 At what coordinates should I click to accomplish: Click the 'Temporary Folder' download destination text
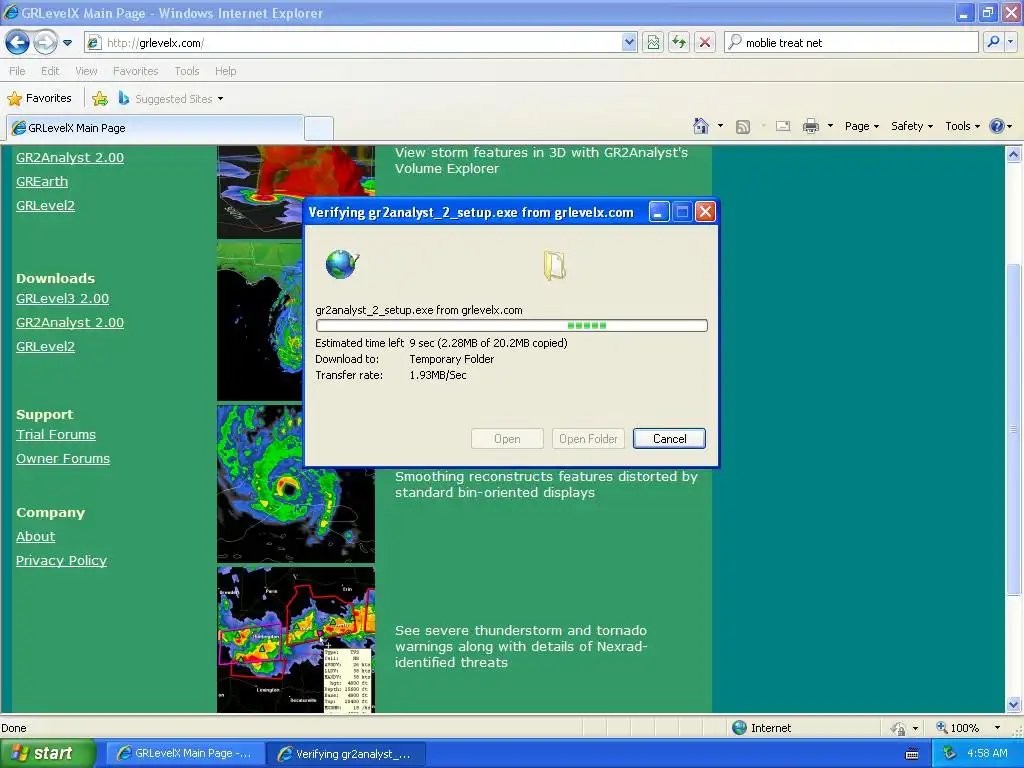coord(451,359)
